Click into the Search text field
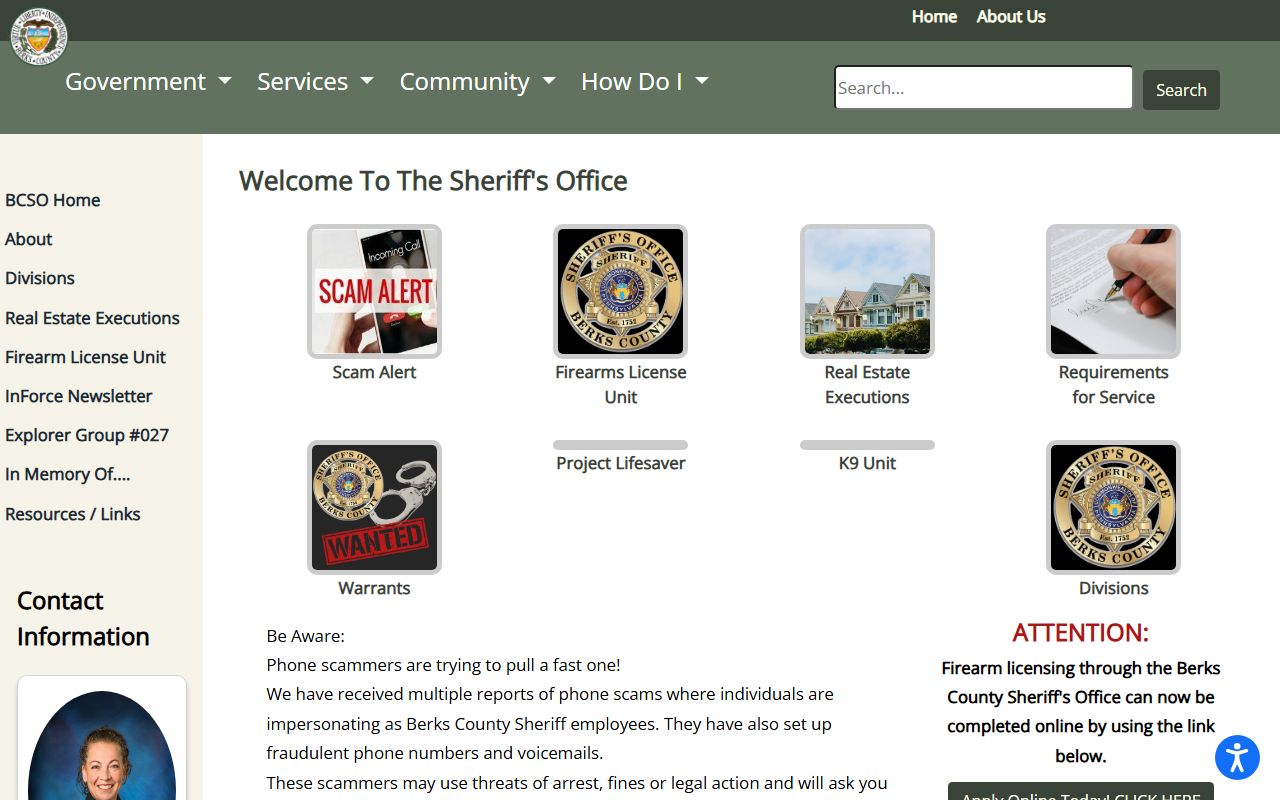 point(984,88)
